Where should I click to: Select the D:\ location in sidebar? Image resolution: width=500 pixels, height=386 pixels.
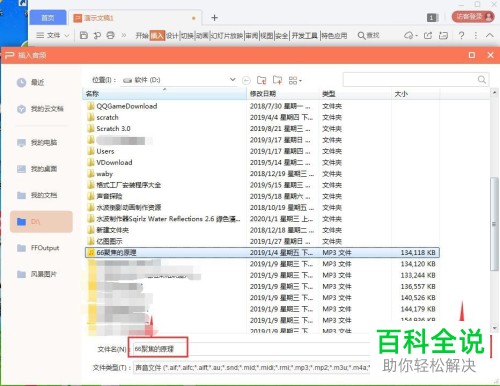[x=41, y=222]
